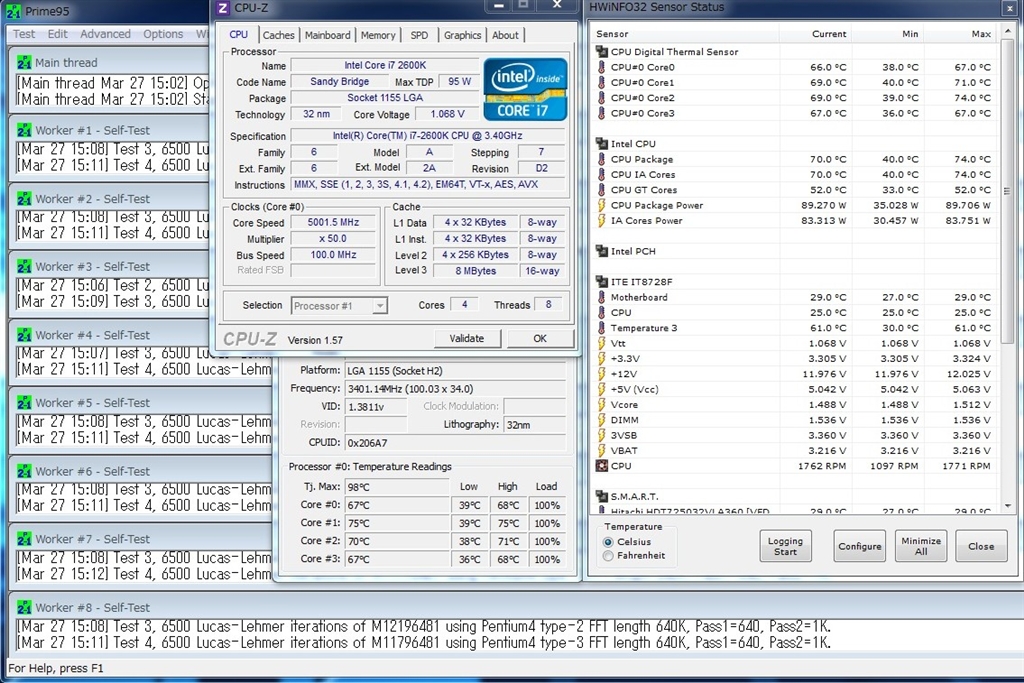1024x683 pixels.
Task: Click the thermometer icon beside CPU#0 Core0
Action: click(x=601, y=67)
